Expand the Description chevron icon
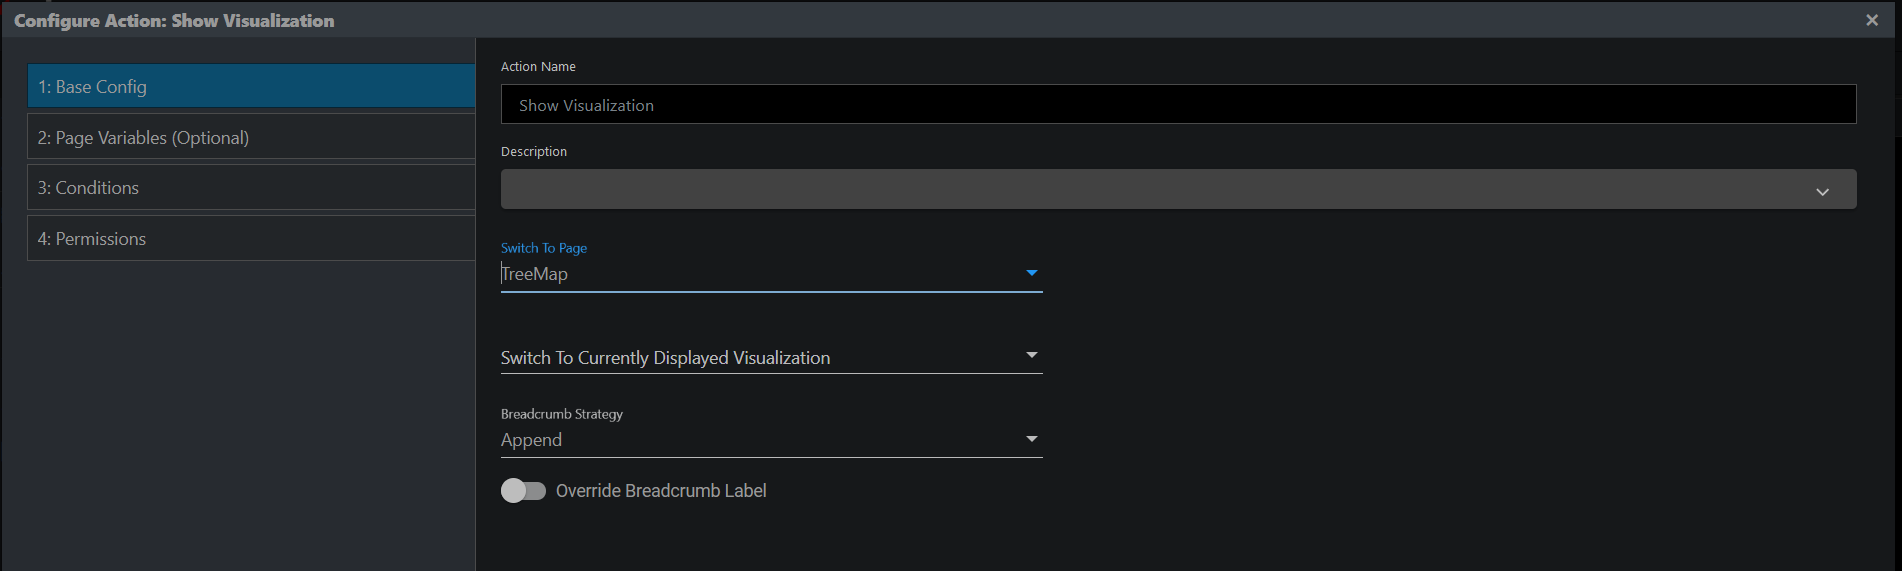 (x=1822, y=191)
